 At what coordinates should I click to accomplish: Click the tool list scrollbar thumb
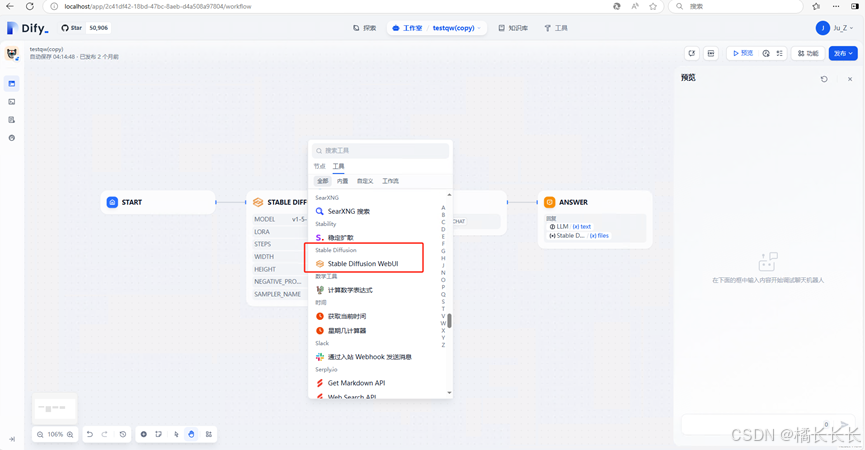tap(450, 321)
